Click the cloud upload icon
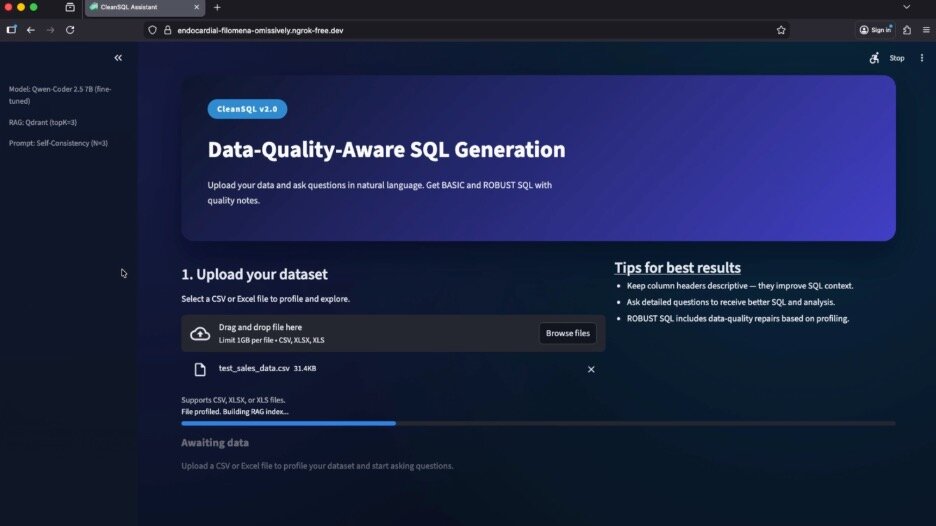 [x=200, y=334]
